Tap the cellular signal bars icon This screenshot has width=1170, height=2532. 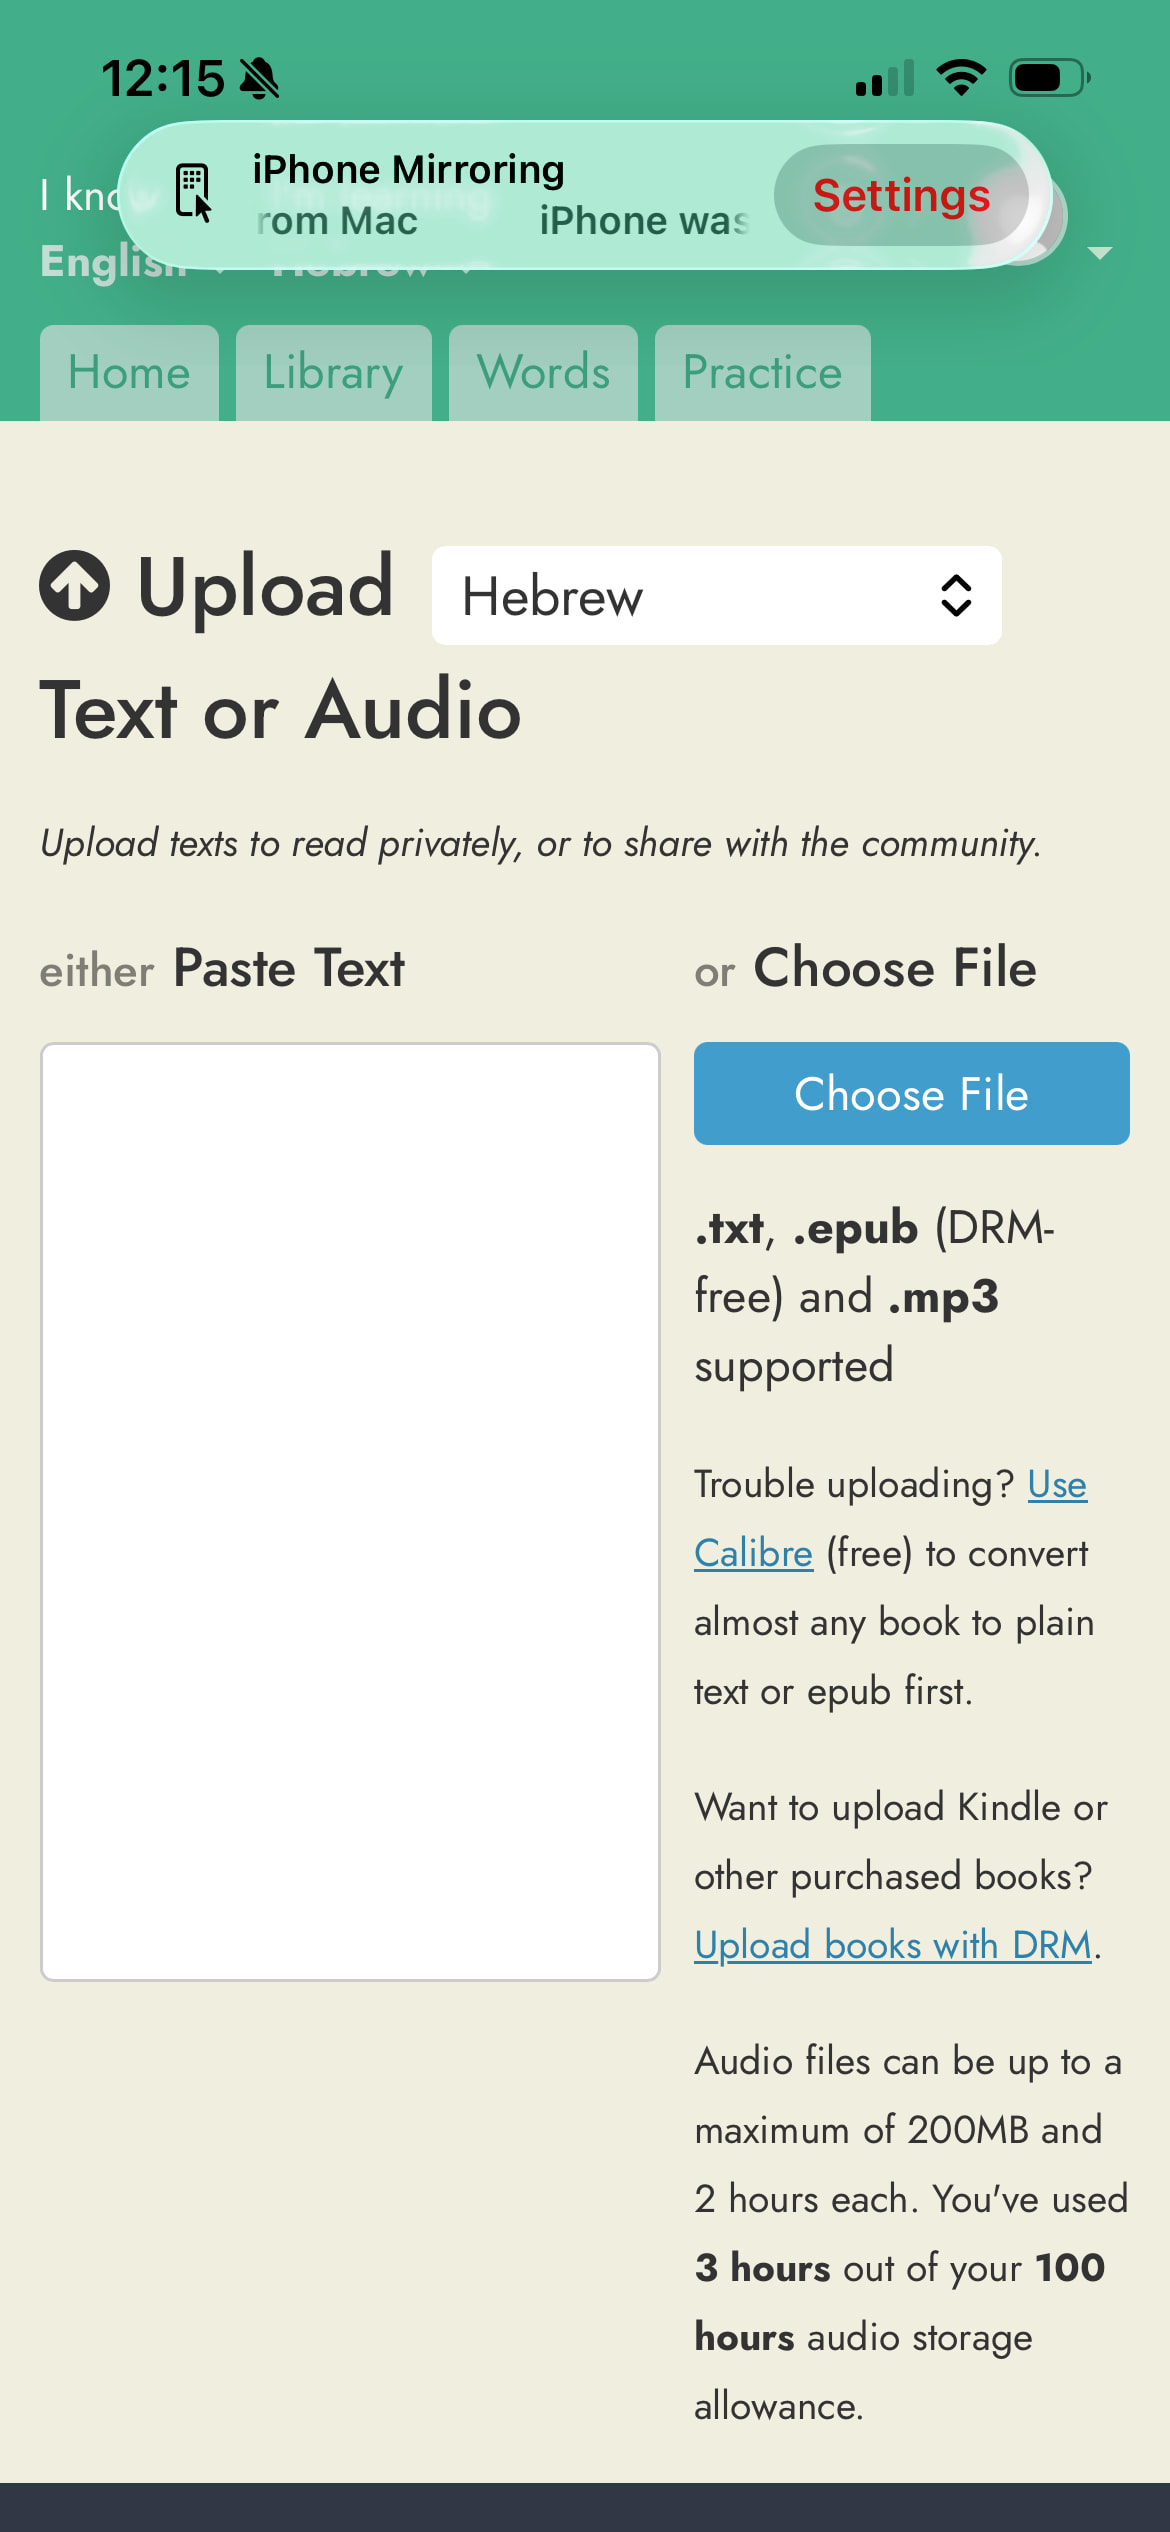point(885,78)
